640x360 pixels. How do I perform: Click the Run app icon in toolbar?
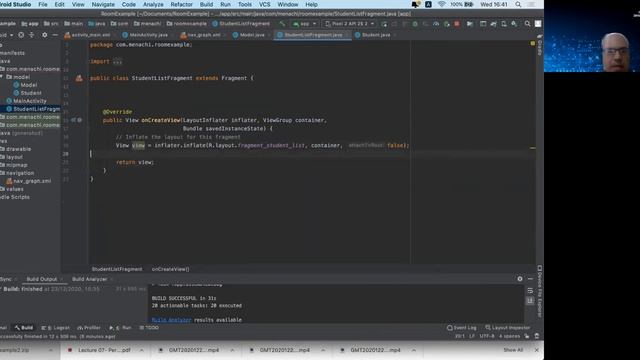point(384,24)
